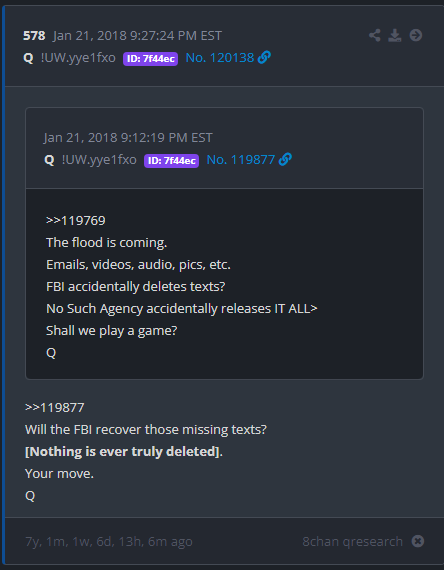The height and width of the screenshot is (570, 444).
Task: Click chain link icon beside No. 120138
Action: point(264,57)
